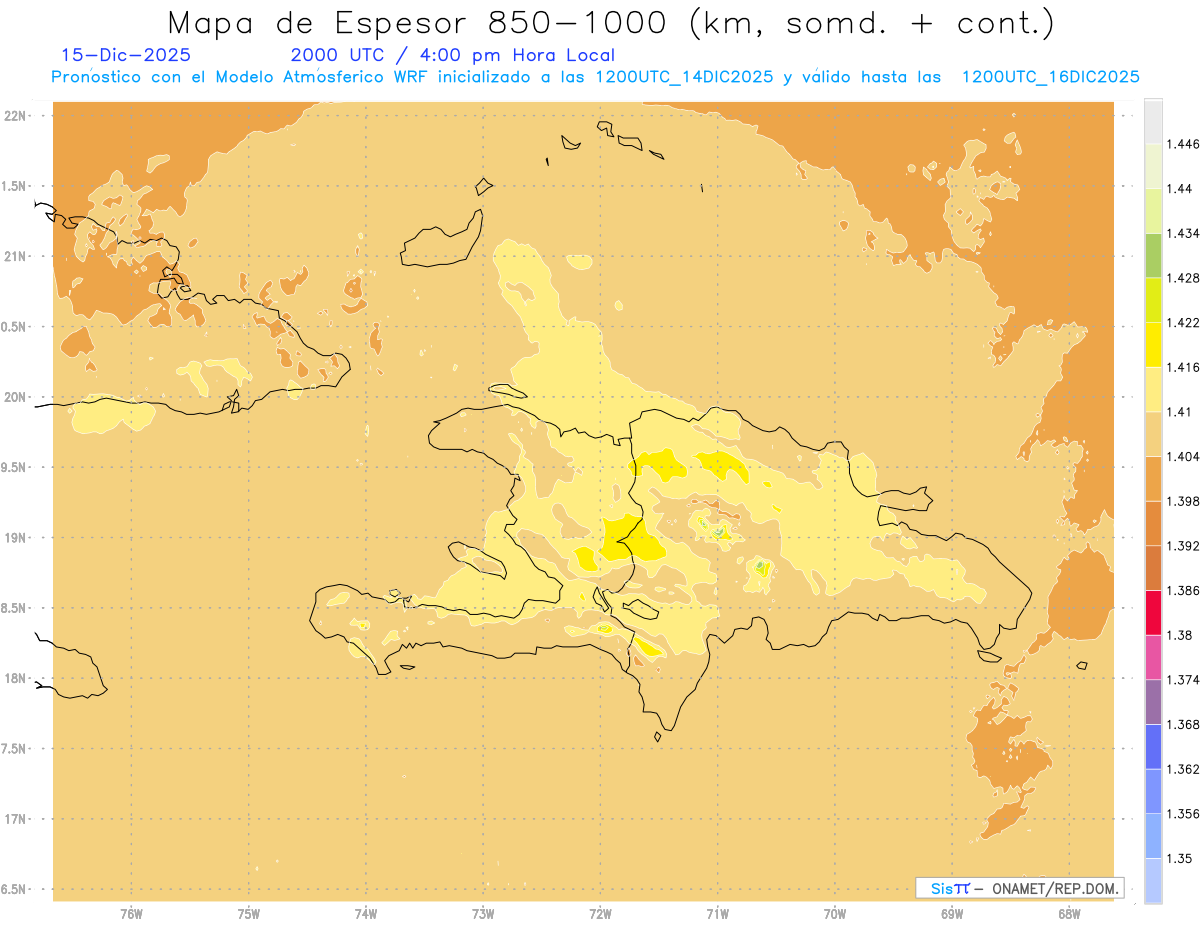Pick the red swatch between 1.38 and 1.386
The width and height of the screenshot is (1200, 927).
1153,613
